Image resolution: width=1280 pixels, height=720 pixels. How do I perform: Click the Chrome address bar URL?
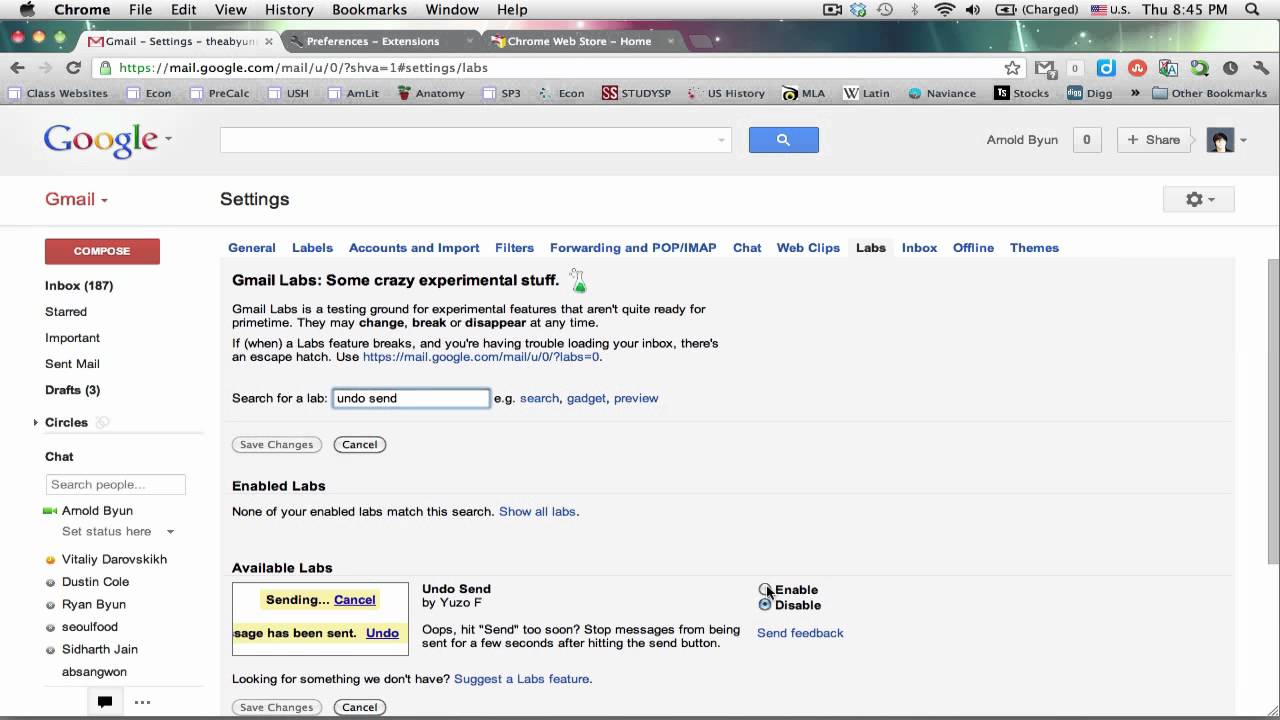coord(303,68)
